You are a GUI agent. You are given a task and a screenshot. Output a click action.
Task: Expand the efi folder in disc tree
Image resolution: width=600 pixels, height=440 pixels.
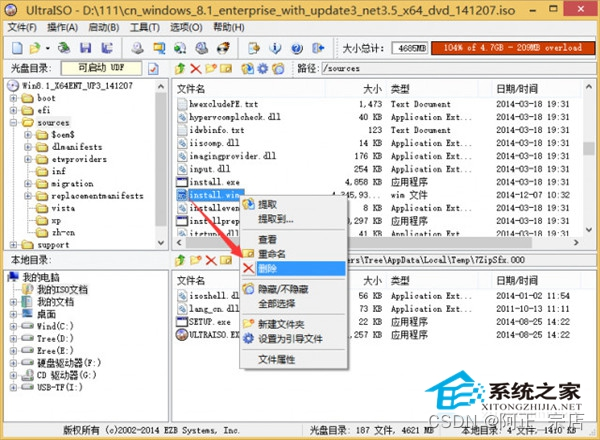[x=13, y=111]
